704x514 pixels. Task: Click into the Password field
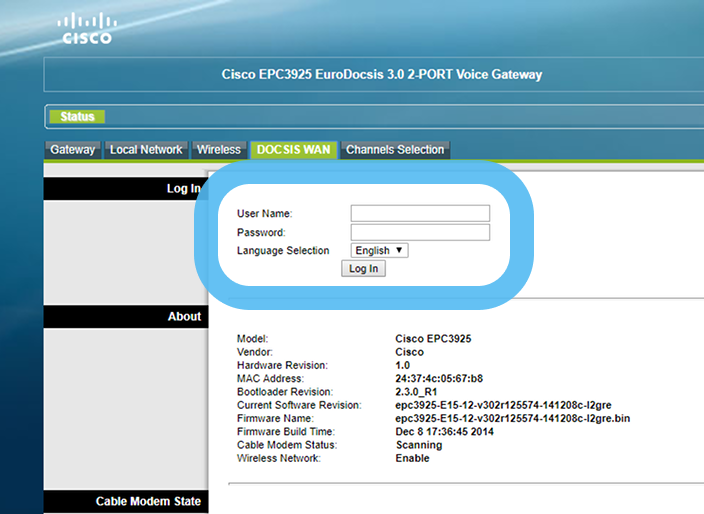420,232
